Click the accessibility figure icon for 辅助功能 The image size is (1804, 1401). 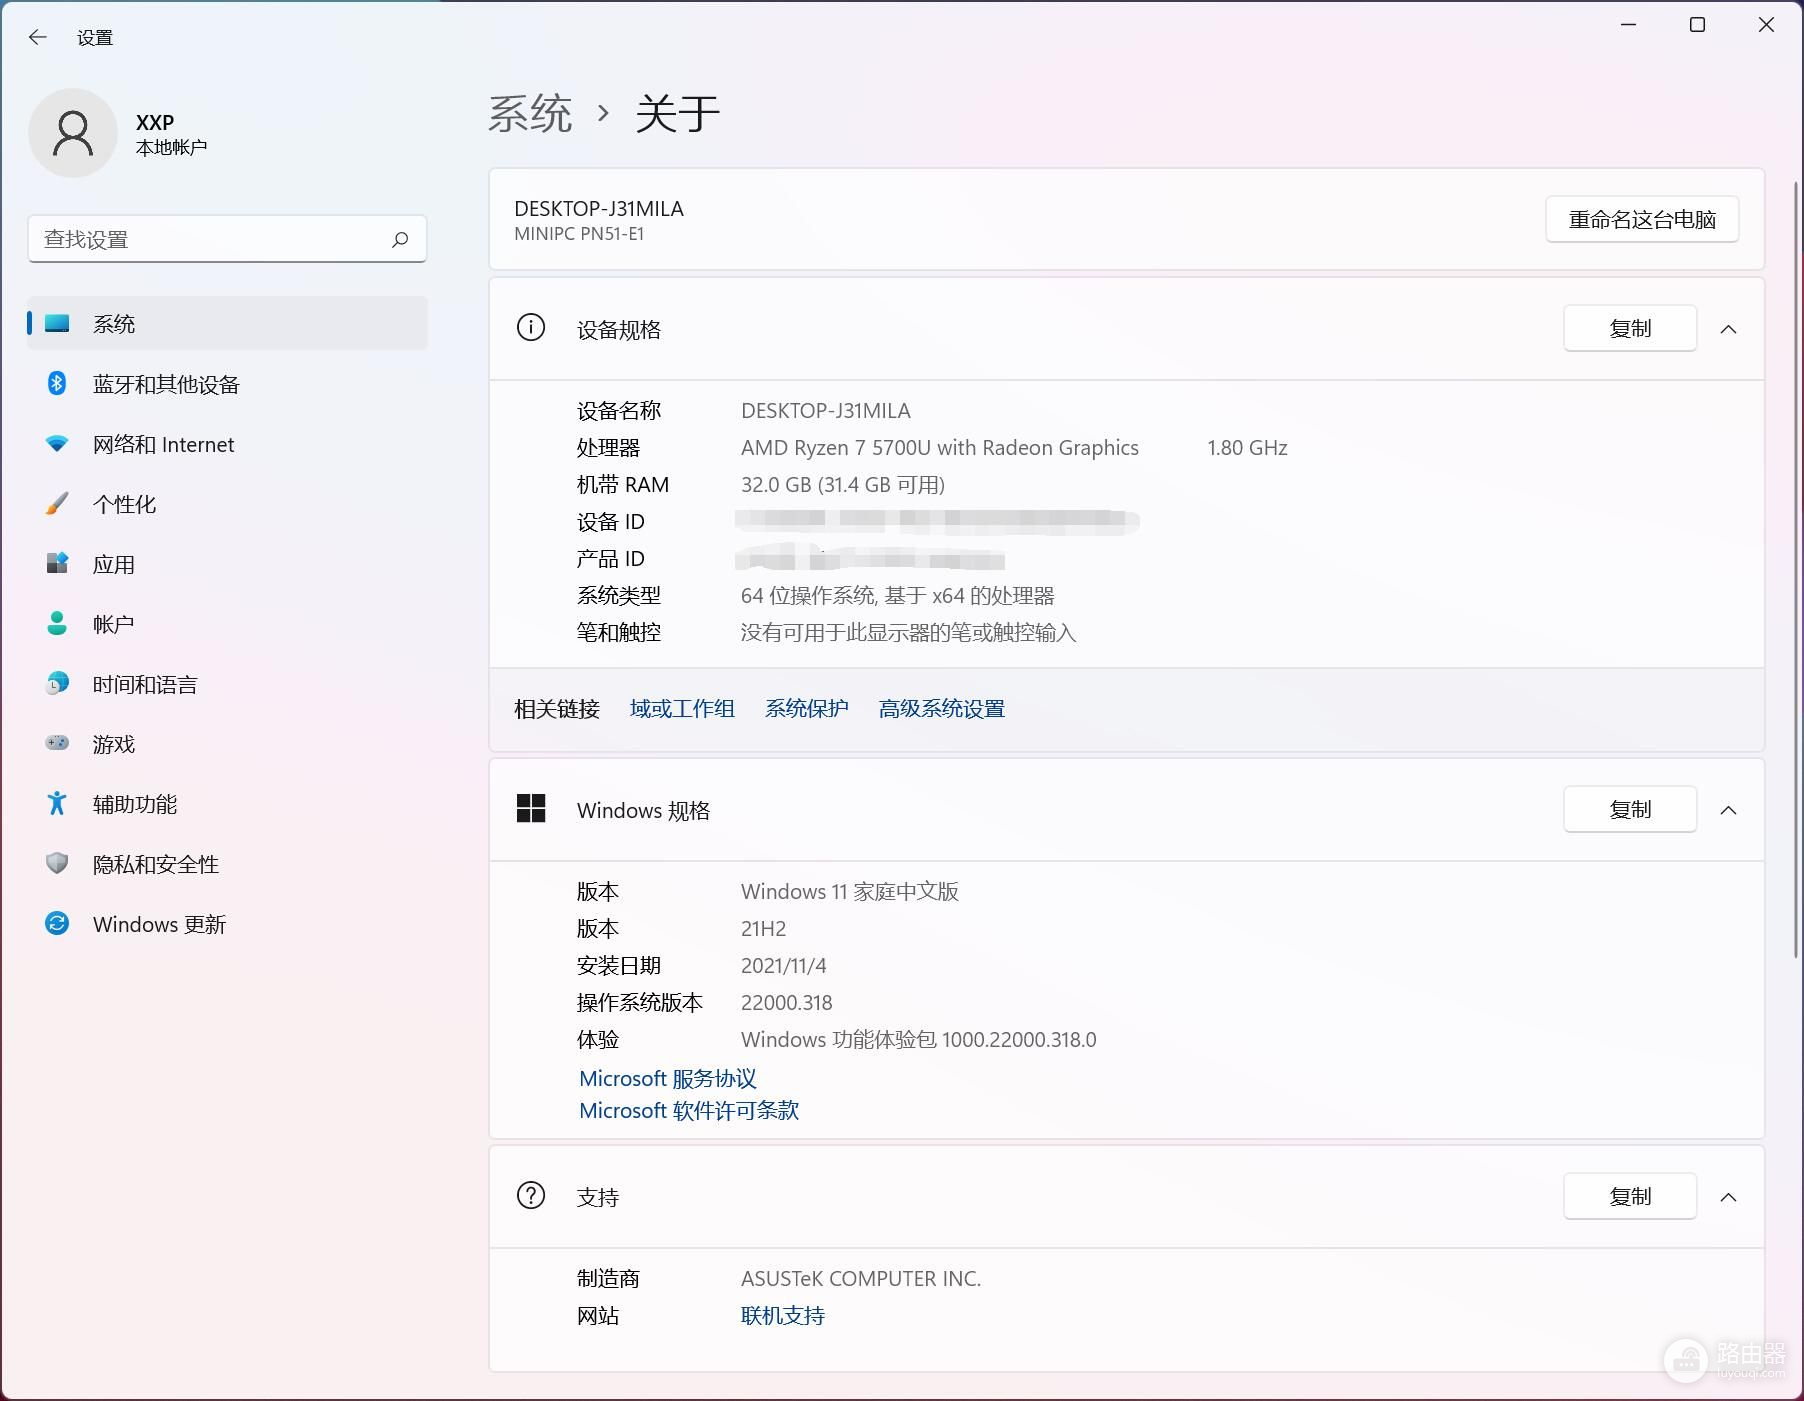[x=57, y=803]
